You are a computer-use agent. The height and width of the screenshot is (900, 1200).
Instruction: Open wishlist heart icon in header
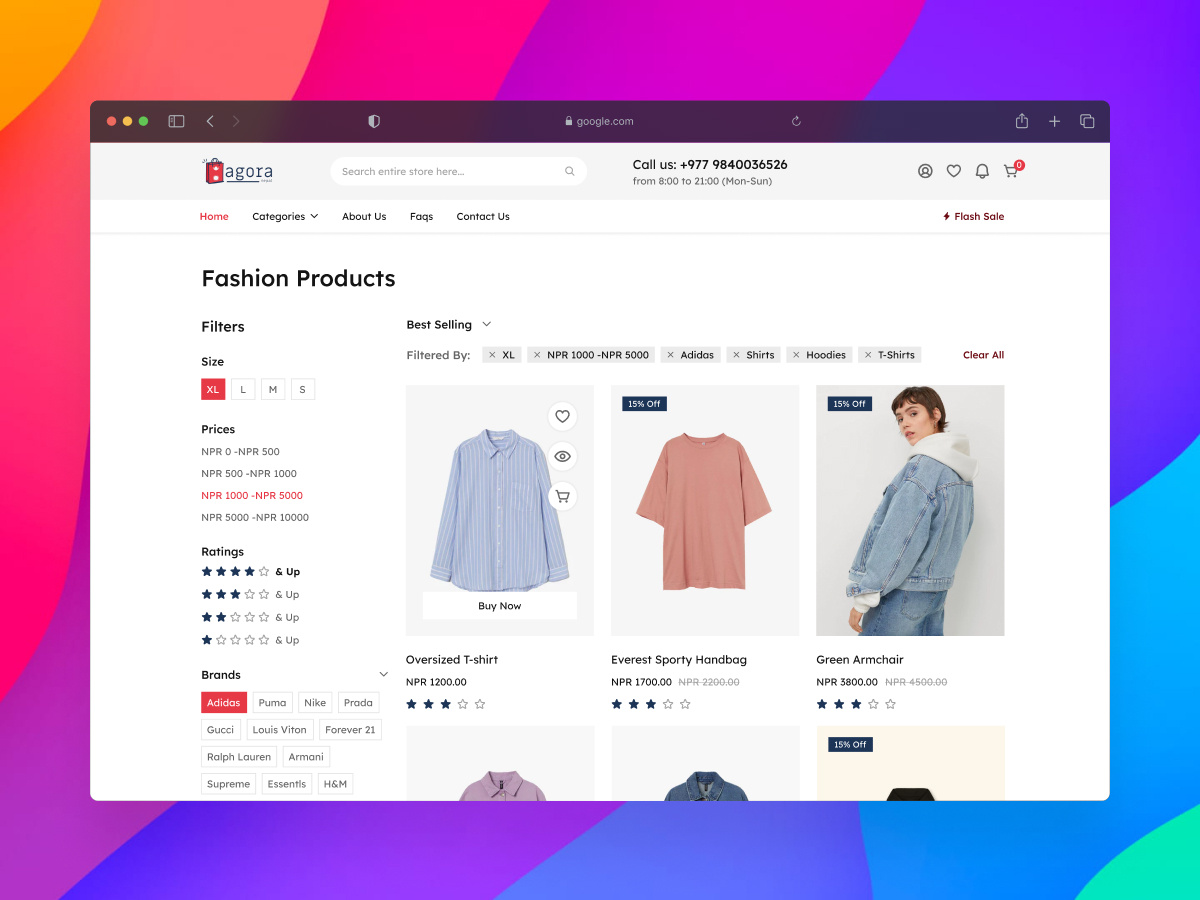click(954, 171)
